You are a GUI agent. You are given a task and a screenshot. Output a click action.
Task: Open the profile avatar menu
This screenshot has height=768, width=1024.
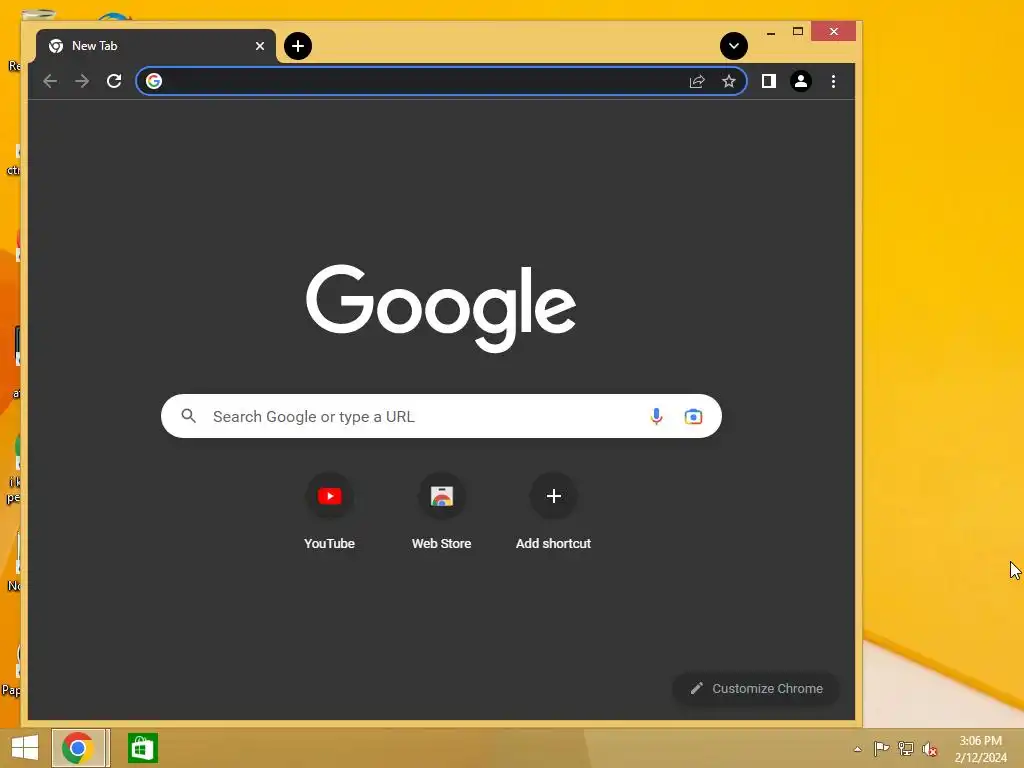click(801, 81)
